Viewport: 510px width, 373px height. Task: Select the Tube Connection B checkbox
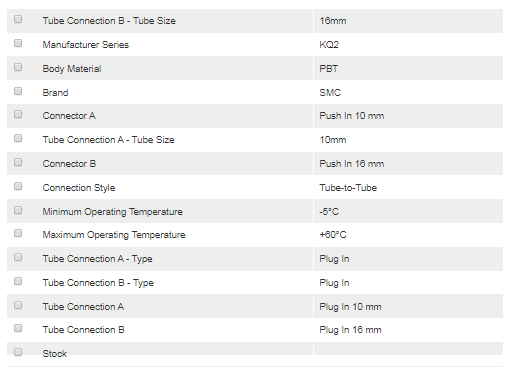[18, 328]
